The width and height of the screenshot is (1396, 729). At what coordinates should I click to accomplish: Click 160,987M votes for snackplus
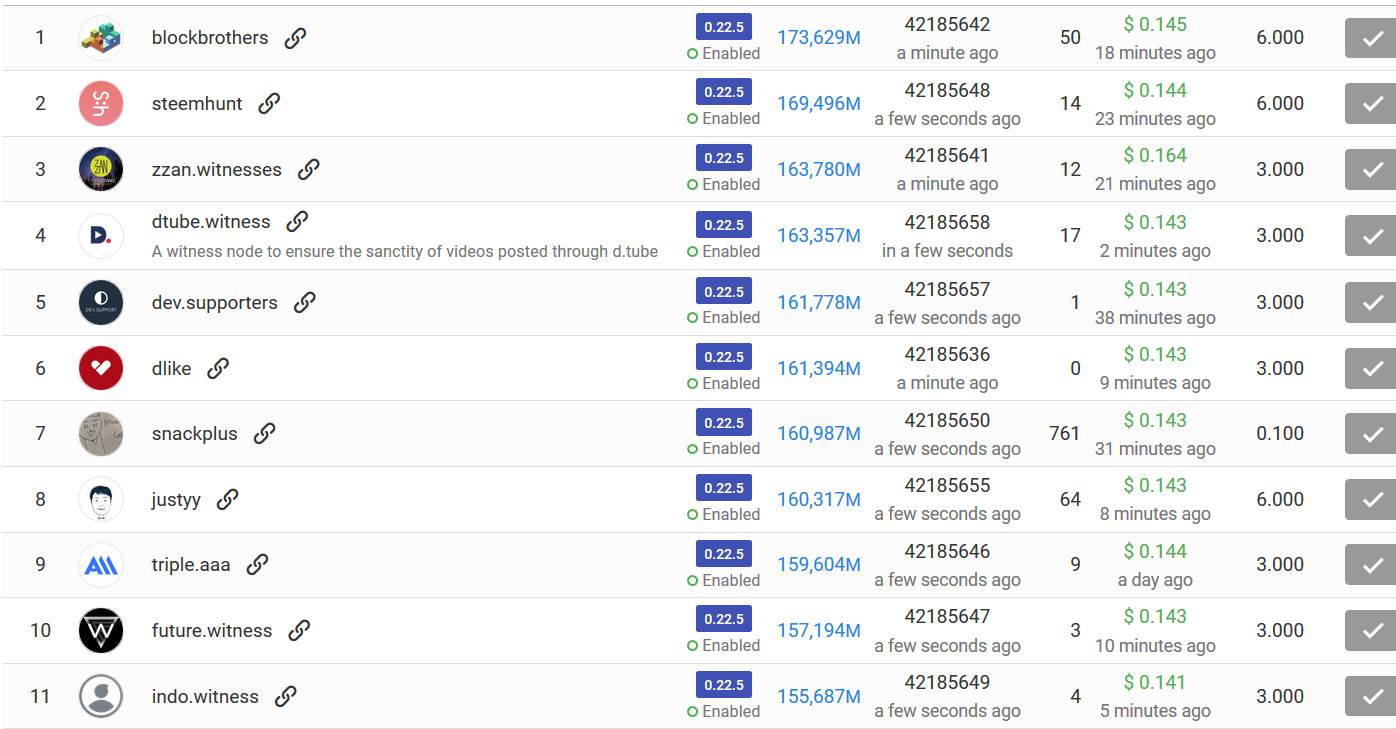click(x=819, y=433)
